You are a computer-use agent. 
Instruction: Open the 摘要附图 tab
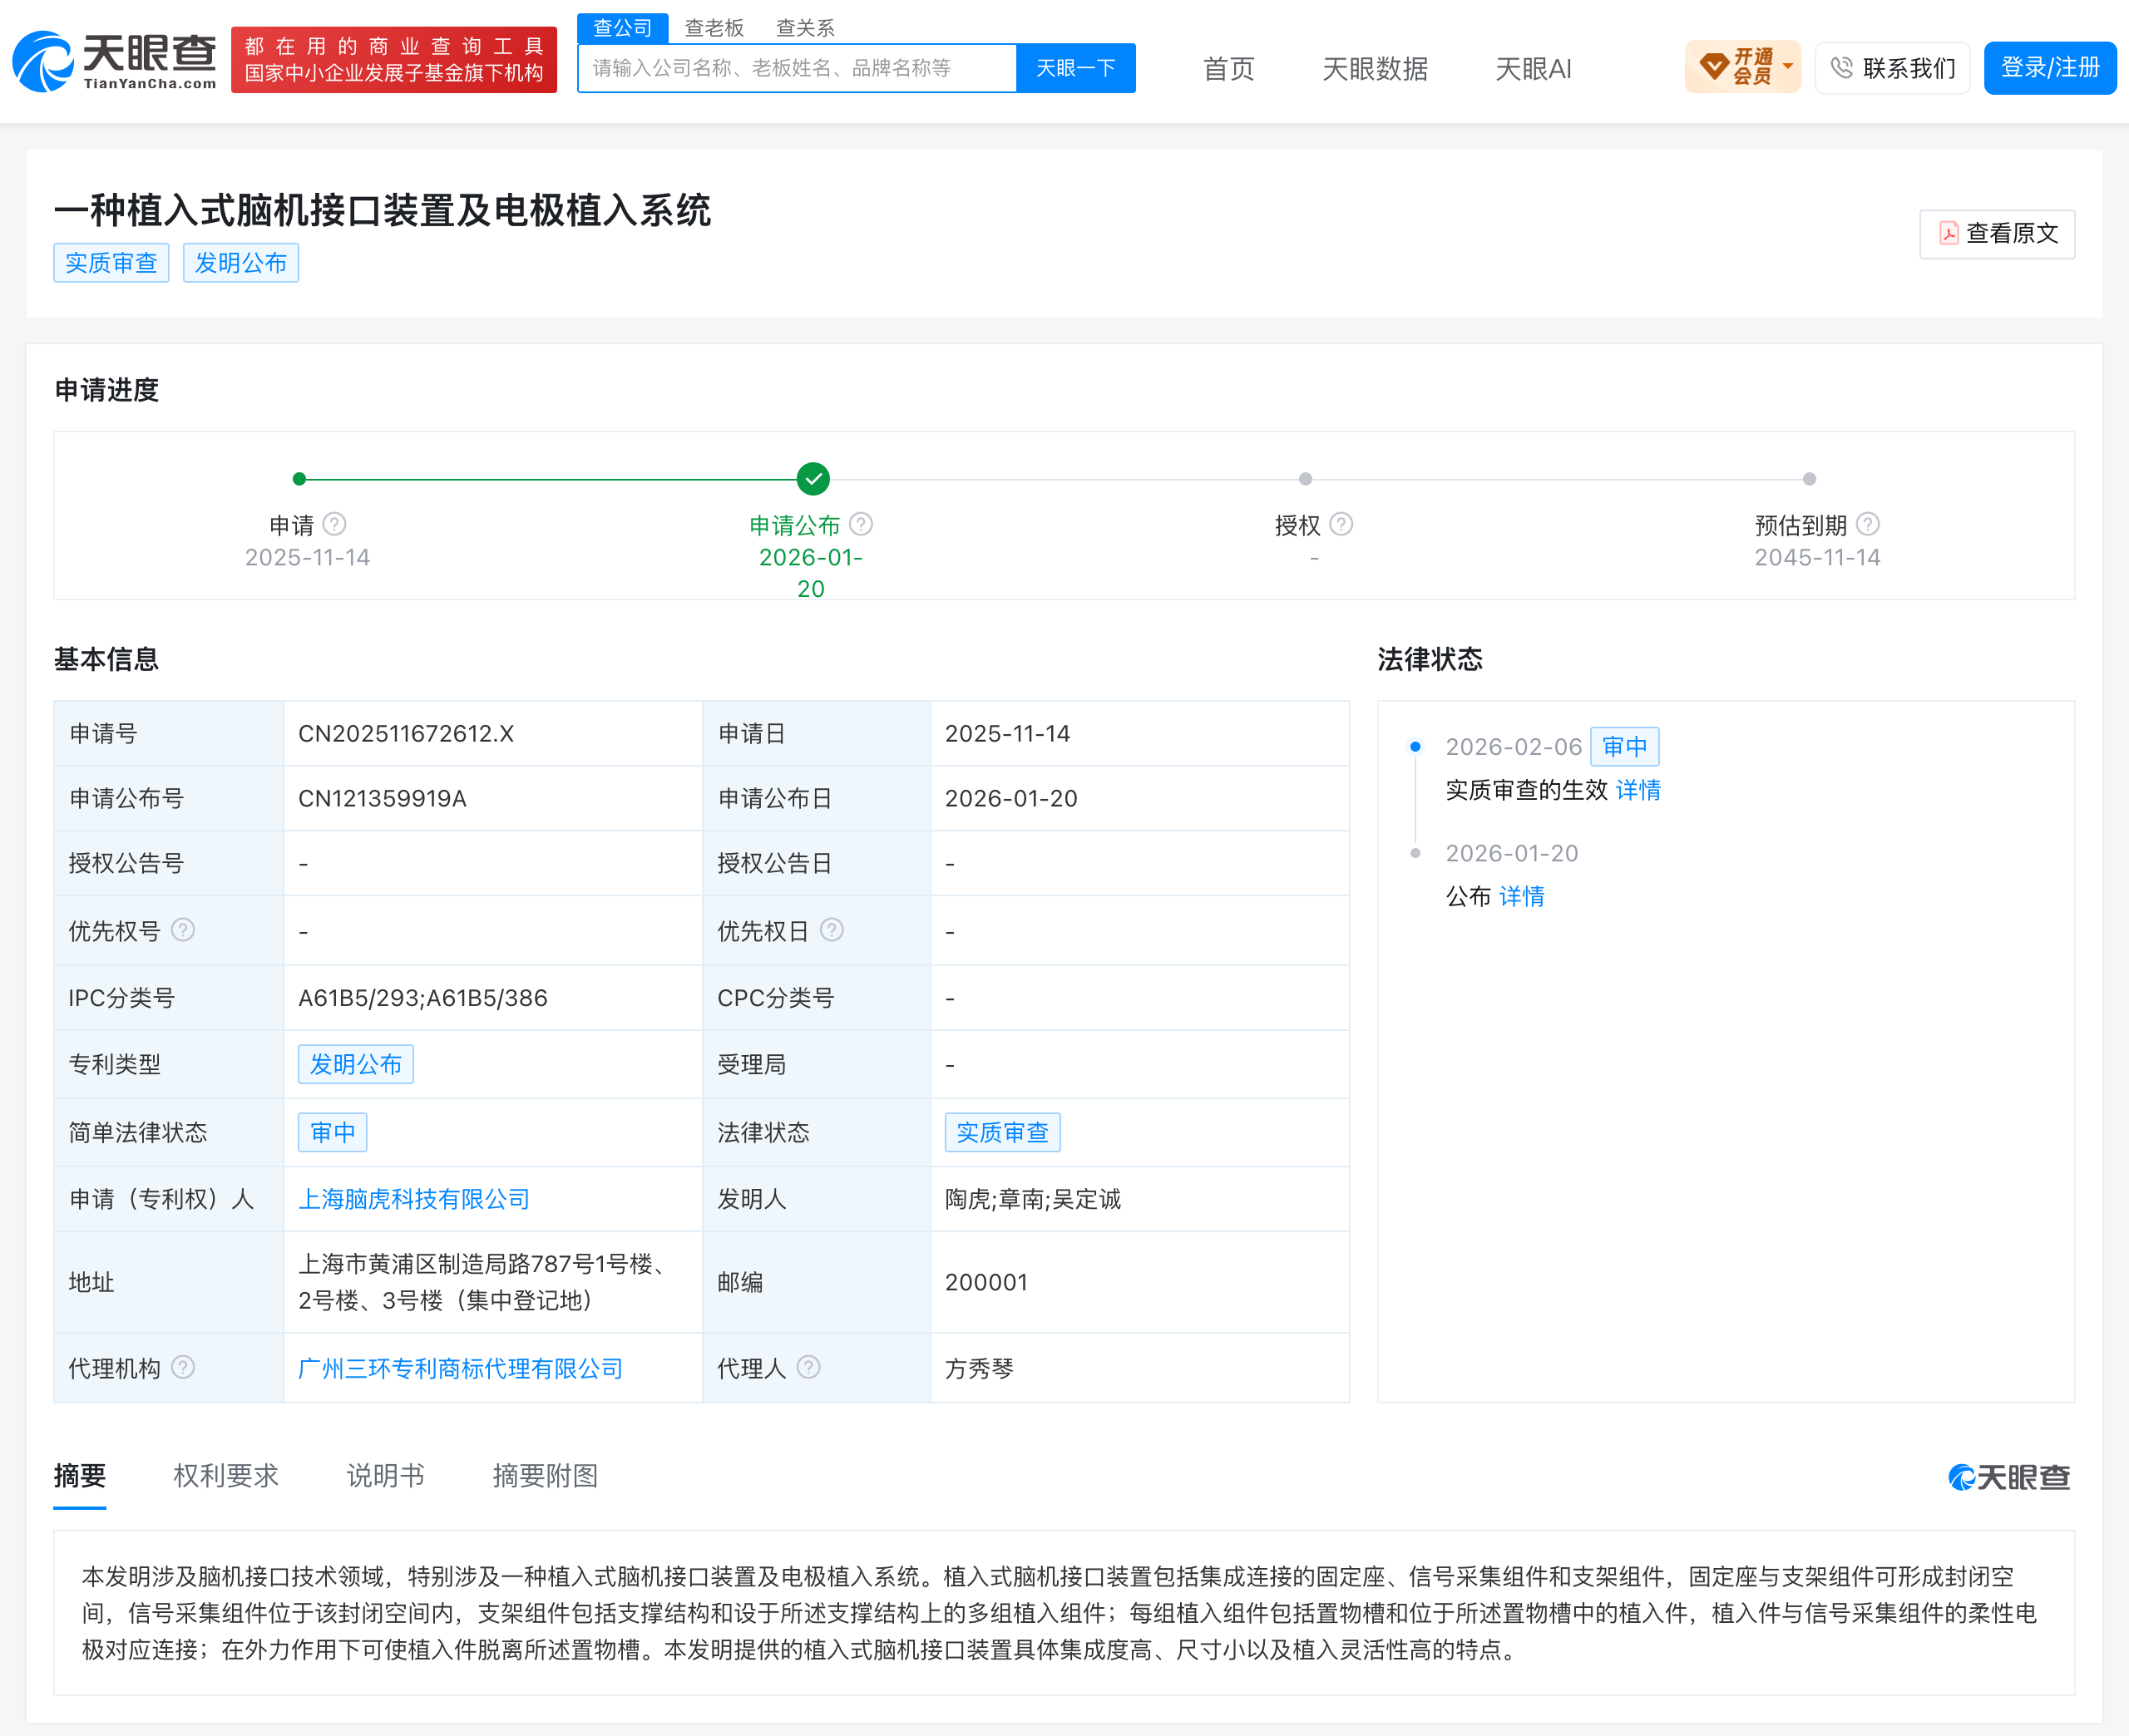[x=545, y=1475]
